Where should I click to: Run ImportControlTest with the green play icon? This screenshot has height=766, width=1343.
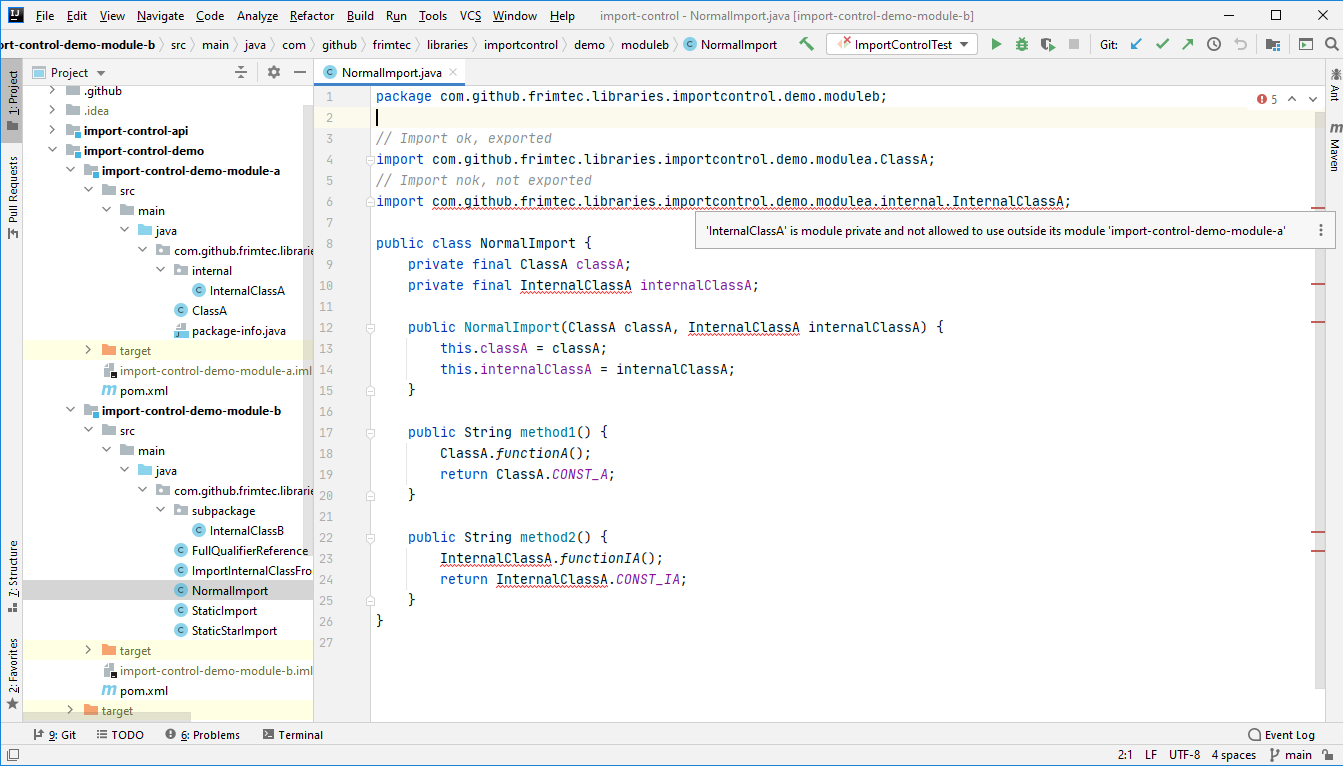tap(996, 44)
